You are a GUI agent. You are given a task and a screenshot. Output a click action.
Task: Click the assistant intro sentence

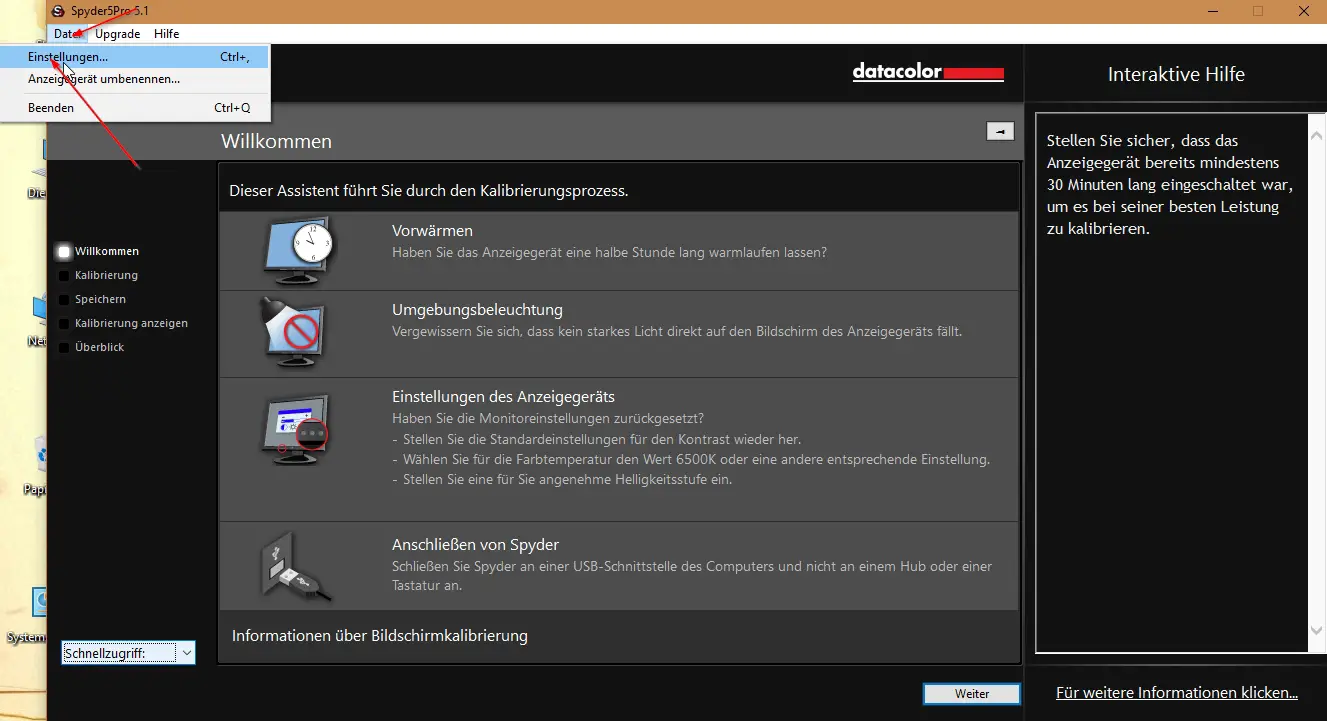pos(429,190)
